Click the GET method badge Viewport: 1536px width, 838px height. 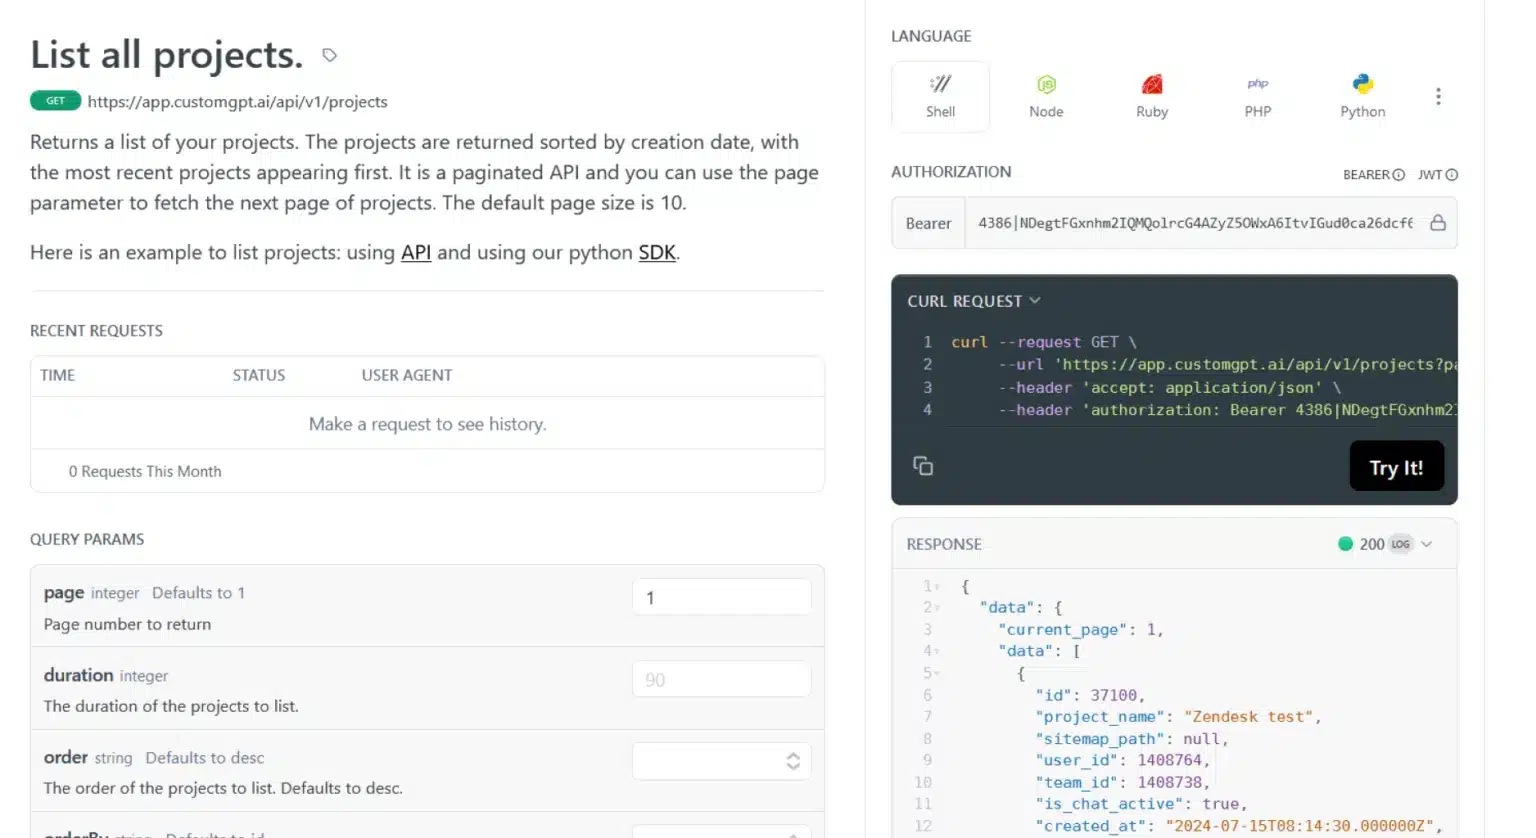55,101
